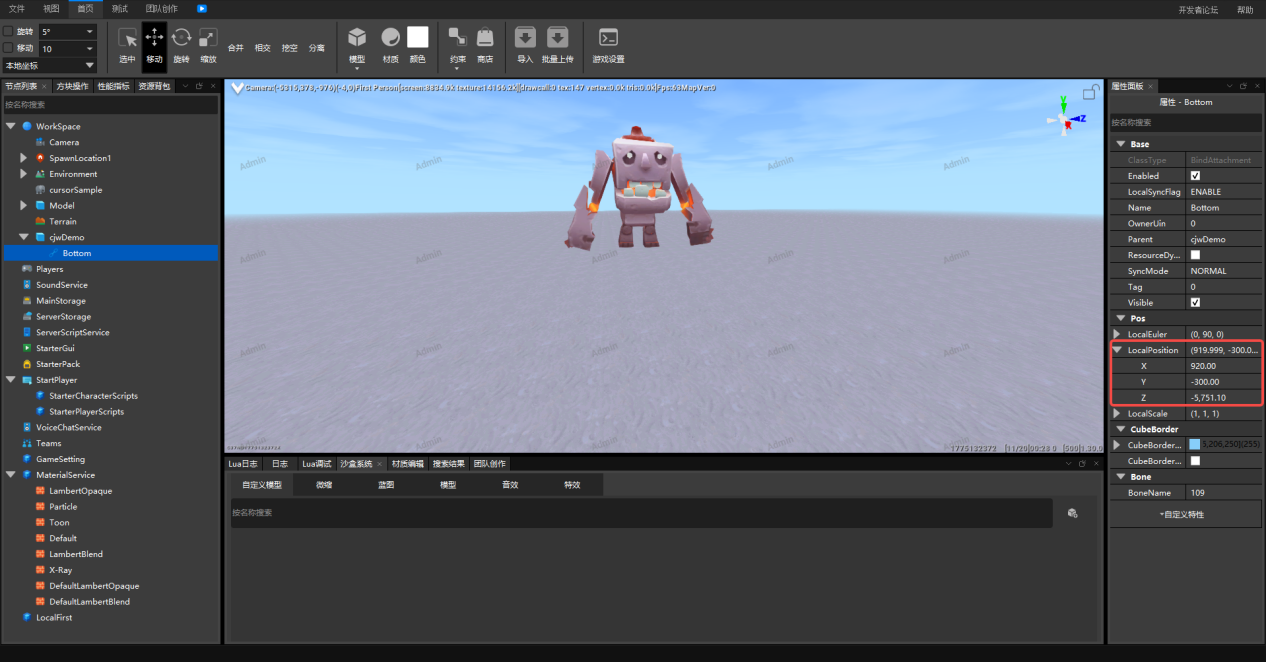This screenshot has width=1266, height=662.
Task: Switch to the 测试 test tab
Action: (120, 8)
